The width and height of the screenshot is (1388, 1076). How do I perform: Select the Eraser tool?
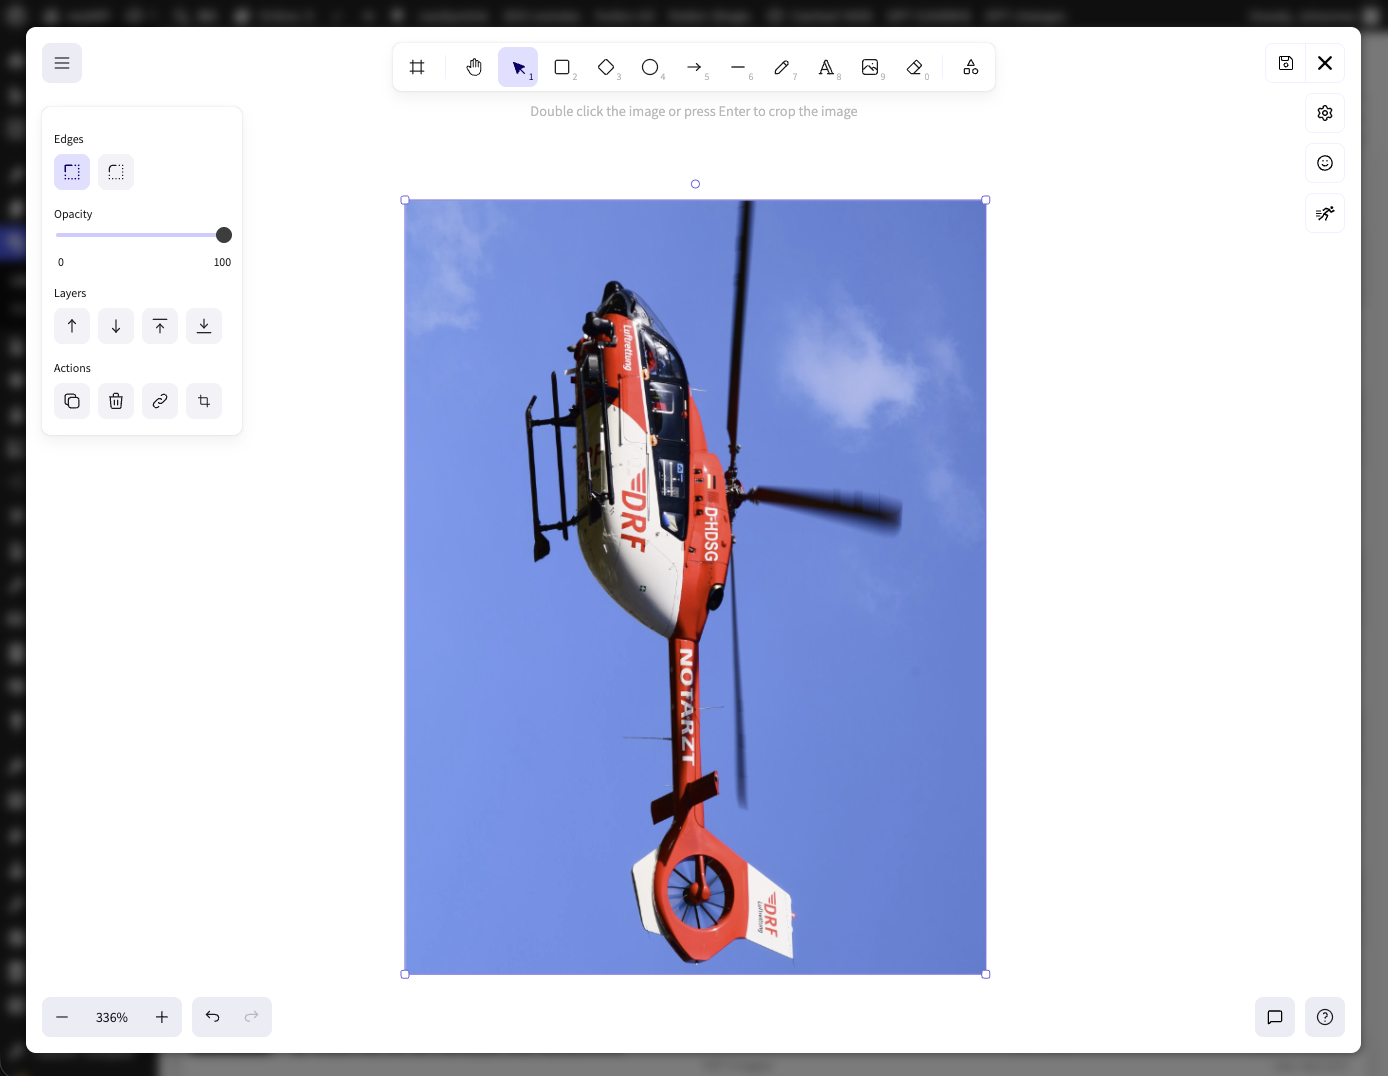[914, 67]
